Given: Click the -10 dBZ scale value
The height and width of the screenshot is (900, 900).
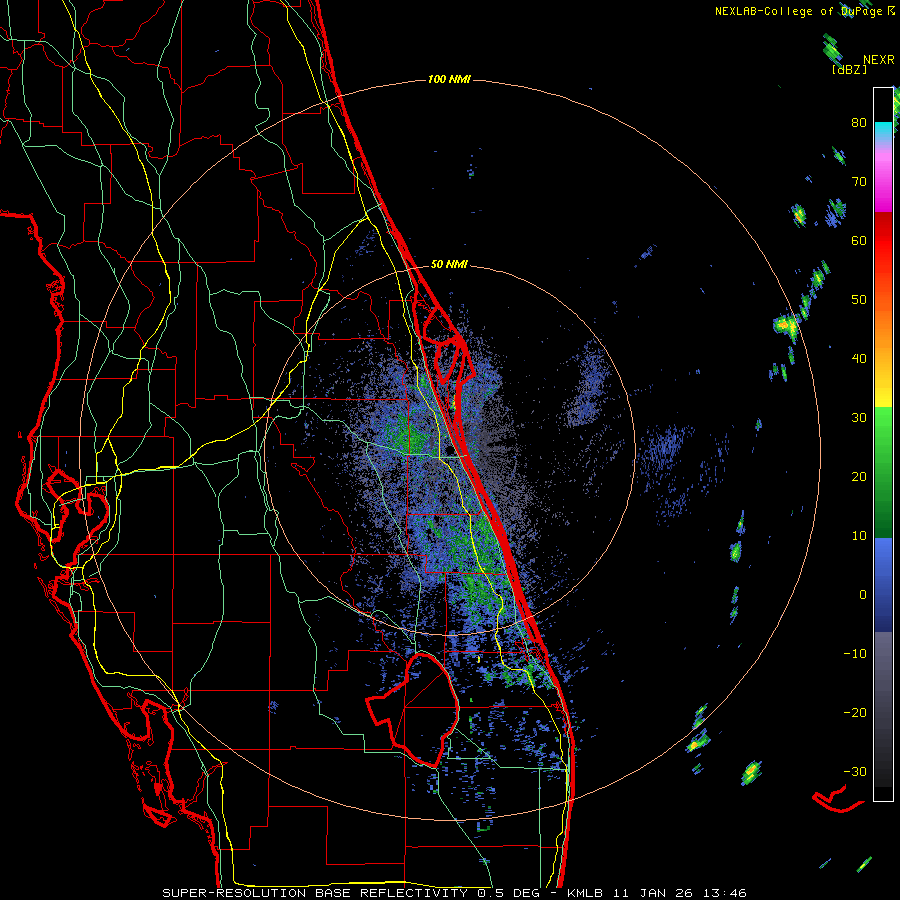Looking at the screenshot, I should 855,654.
